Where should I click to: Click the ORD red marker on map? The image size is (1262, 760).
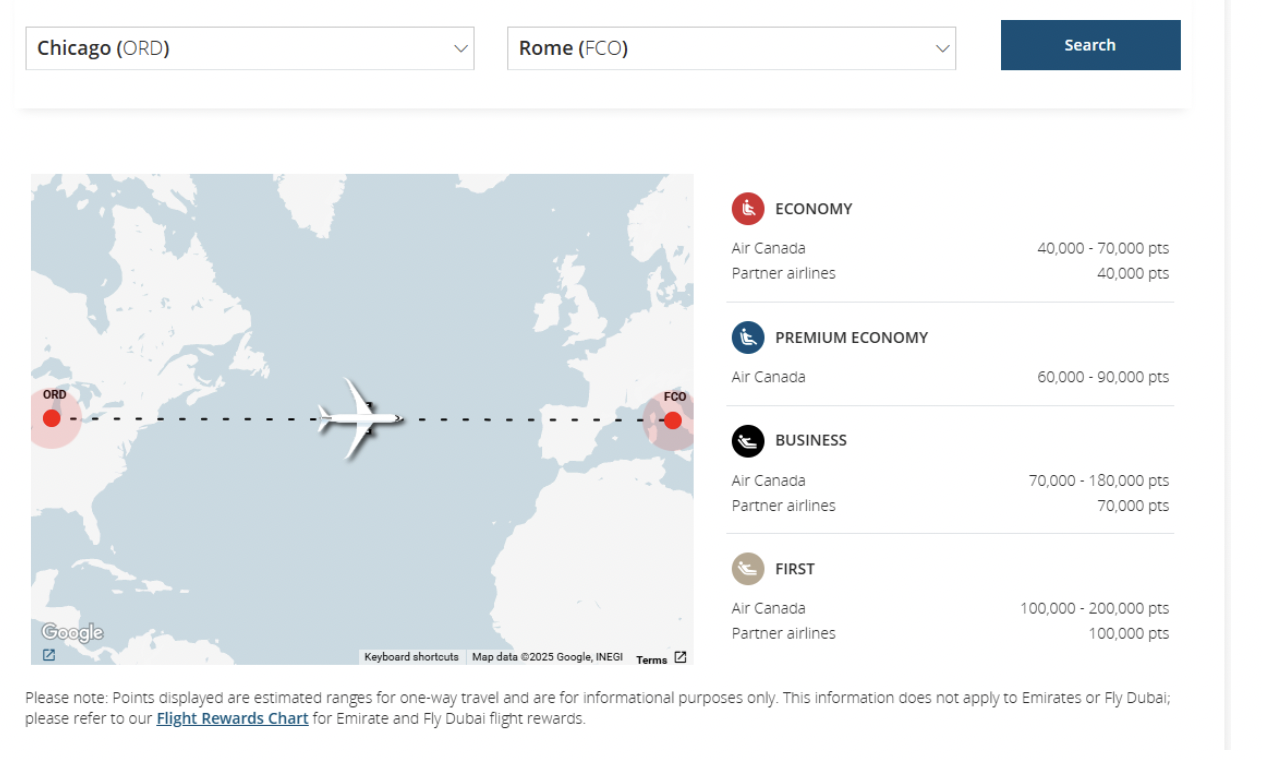[52, 418]
